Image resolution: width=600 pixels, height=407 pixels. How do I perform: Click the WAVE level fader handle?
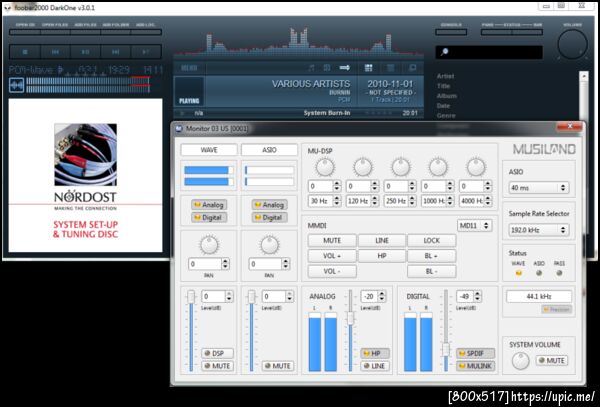point(191,296)
